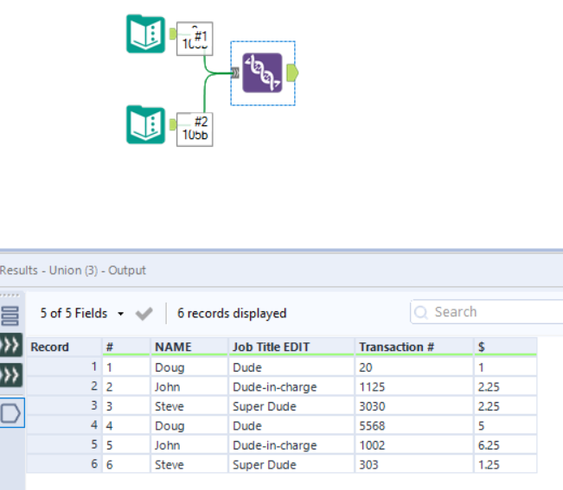Select the #2 connection label box
Screen dimensions: 563x490
(195, 130)
